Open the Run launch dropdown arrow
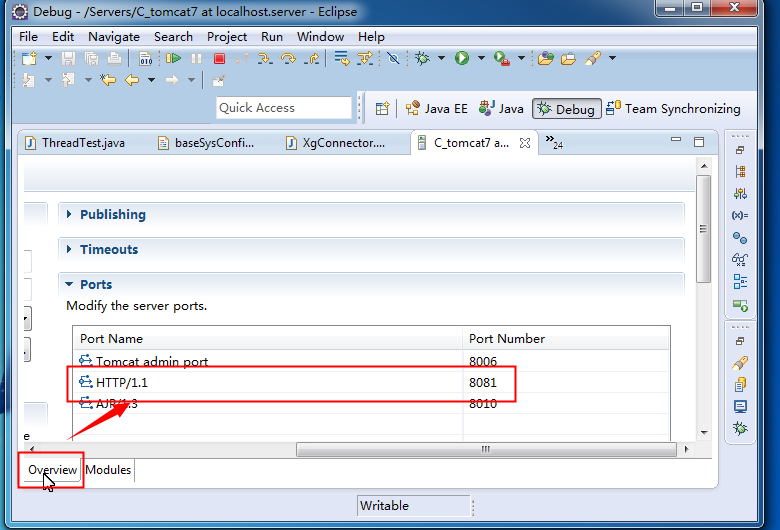 pyautogui.click(x=481, y=58)
